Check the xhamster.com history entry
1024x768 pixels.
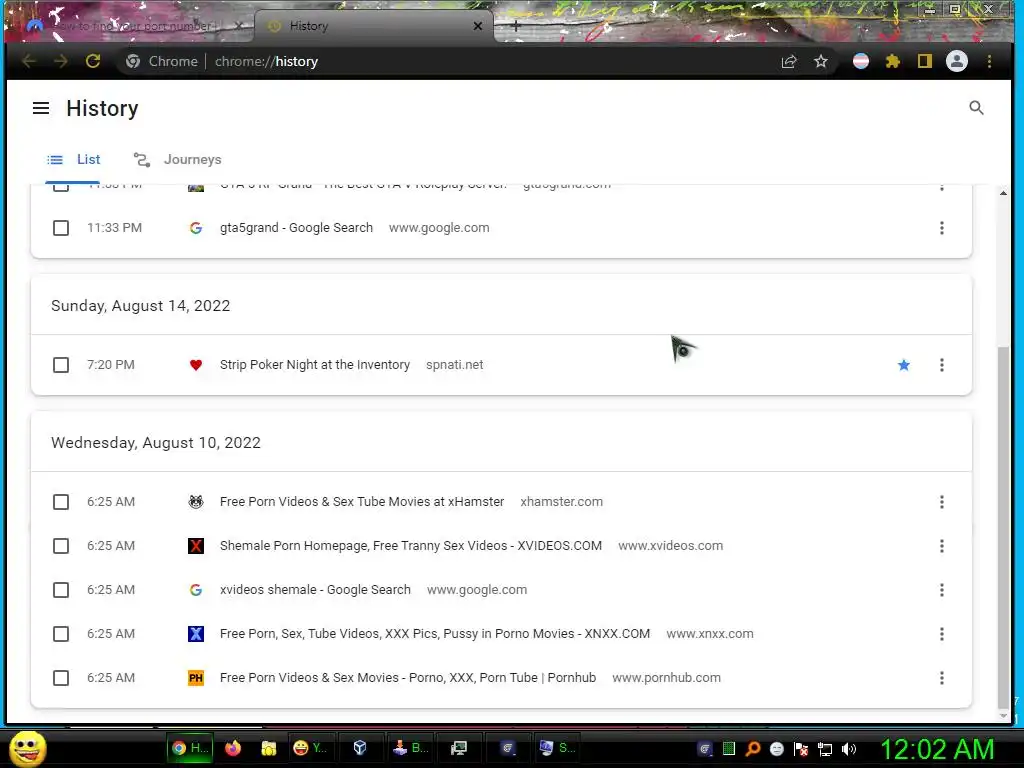(61, 502)
